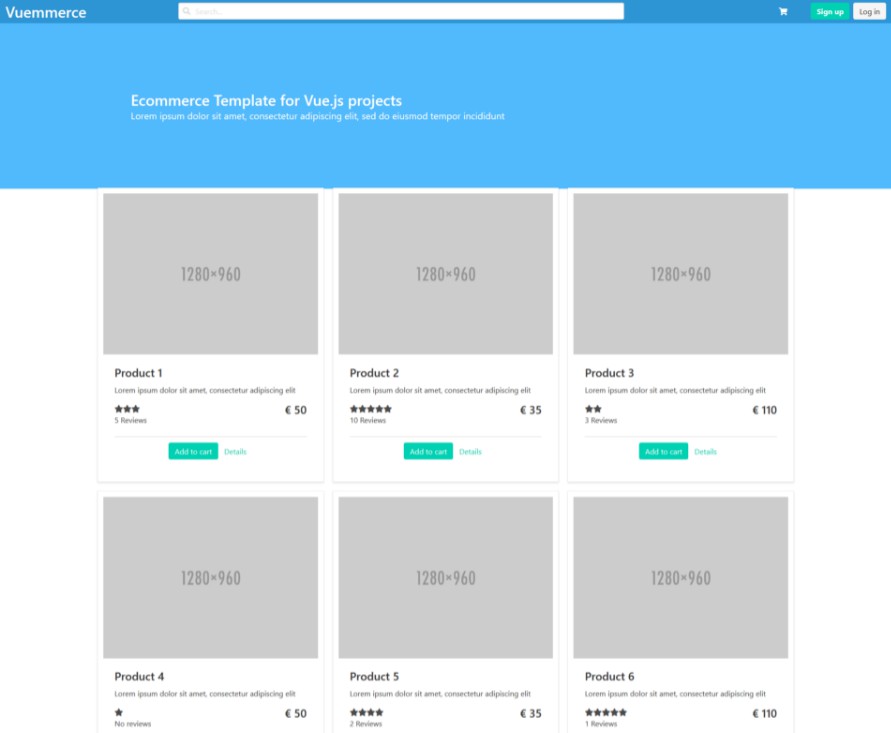Focus the Search input field
Viewport: 891px width, 733px height.
coord(401,11)
